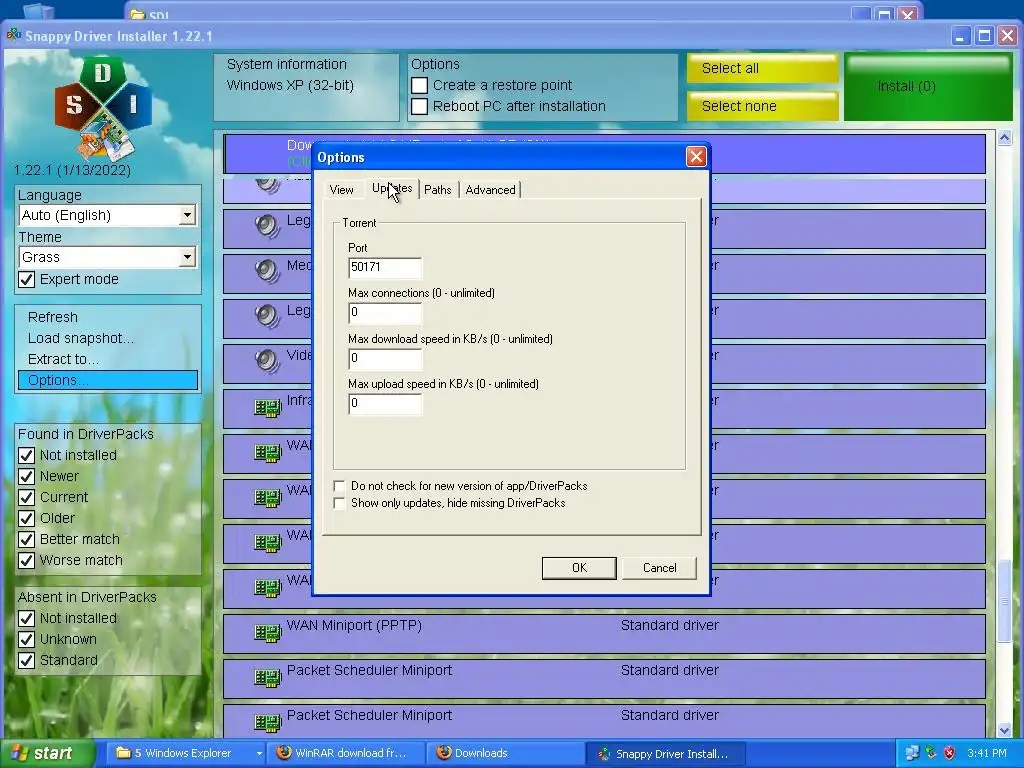Click the SDI hexagon logo
The width and height of the screenshot is (1024, 768).
[103, 108]
